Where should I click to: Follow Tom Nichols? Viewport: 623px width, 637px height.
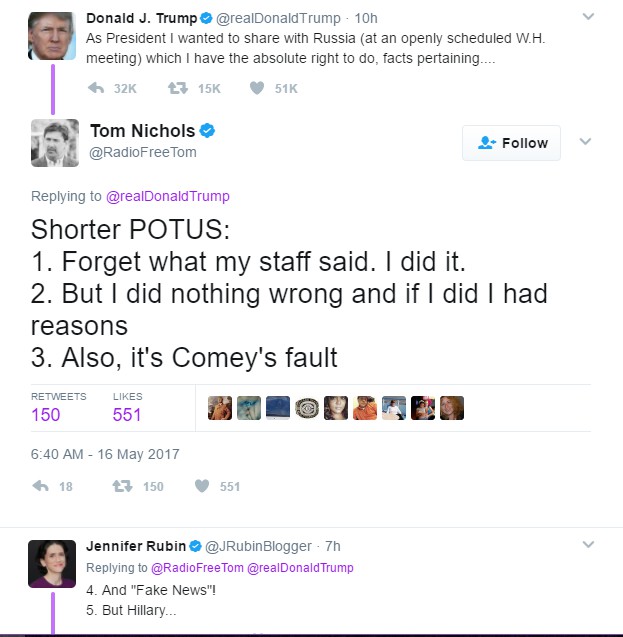[x=511, y=143]
